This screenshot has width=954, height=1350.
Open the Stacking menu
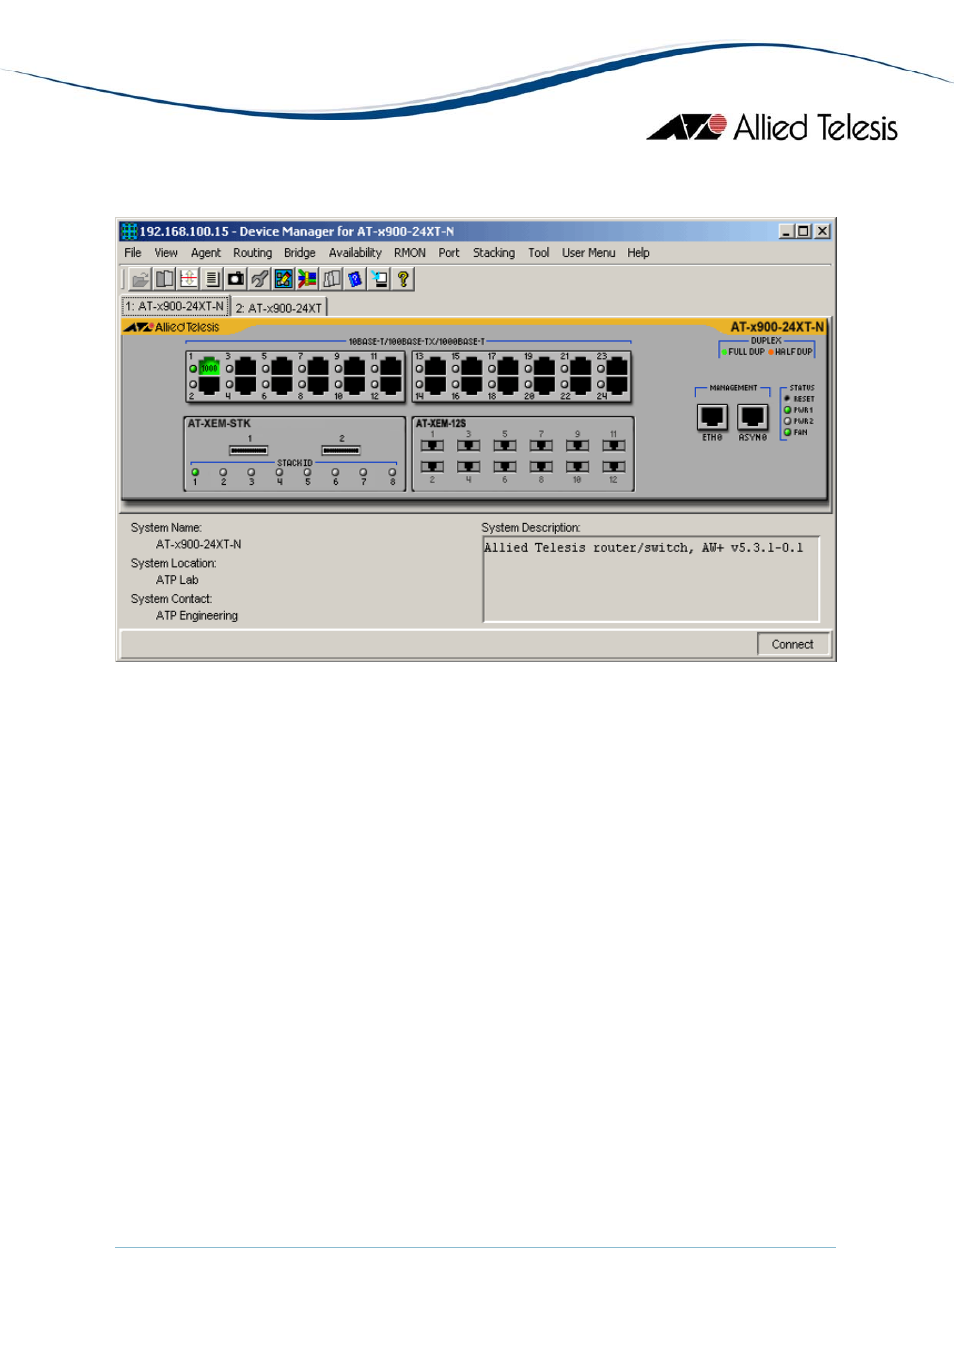[x=493, y=253]
